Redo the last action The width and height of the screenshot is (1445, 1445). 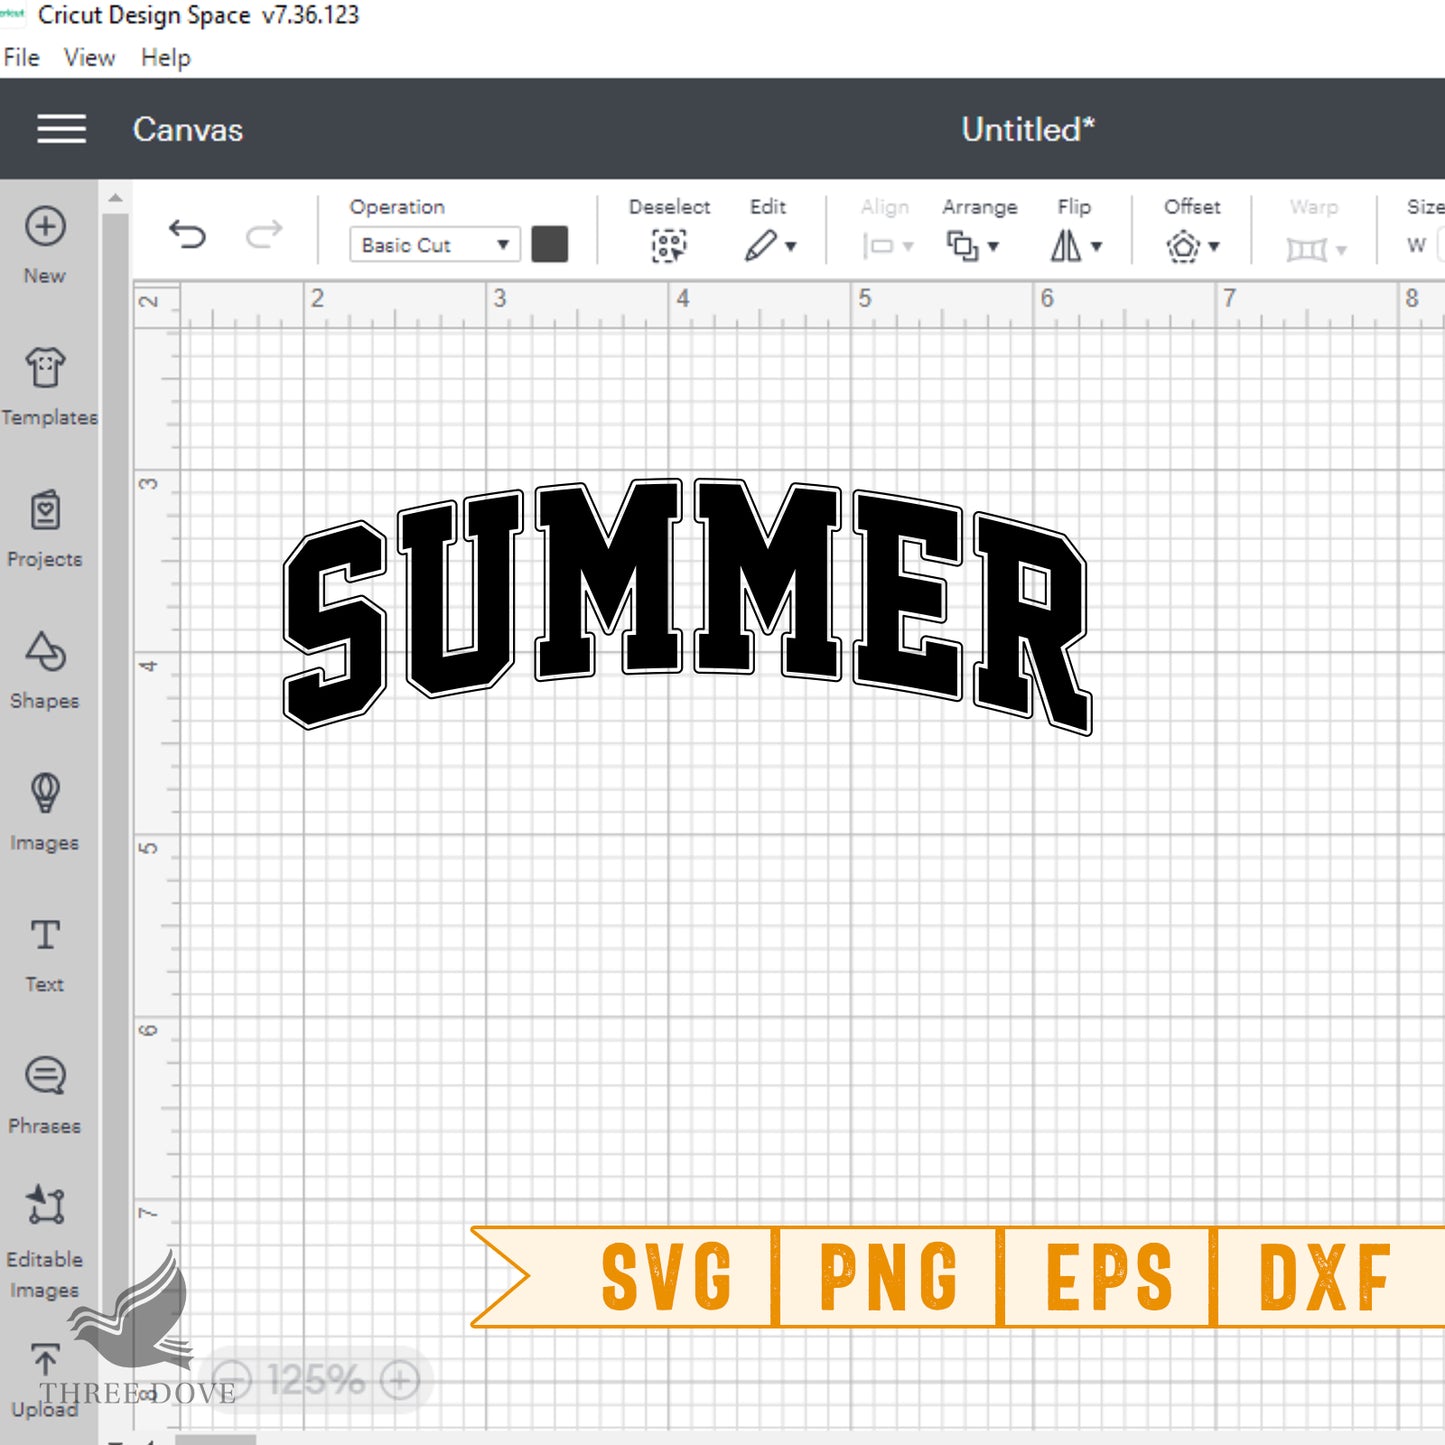pos(264,234)
